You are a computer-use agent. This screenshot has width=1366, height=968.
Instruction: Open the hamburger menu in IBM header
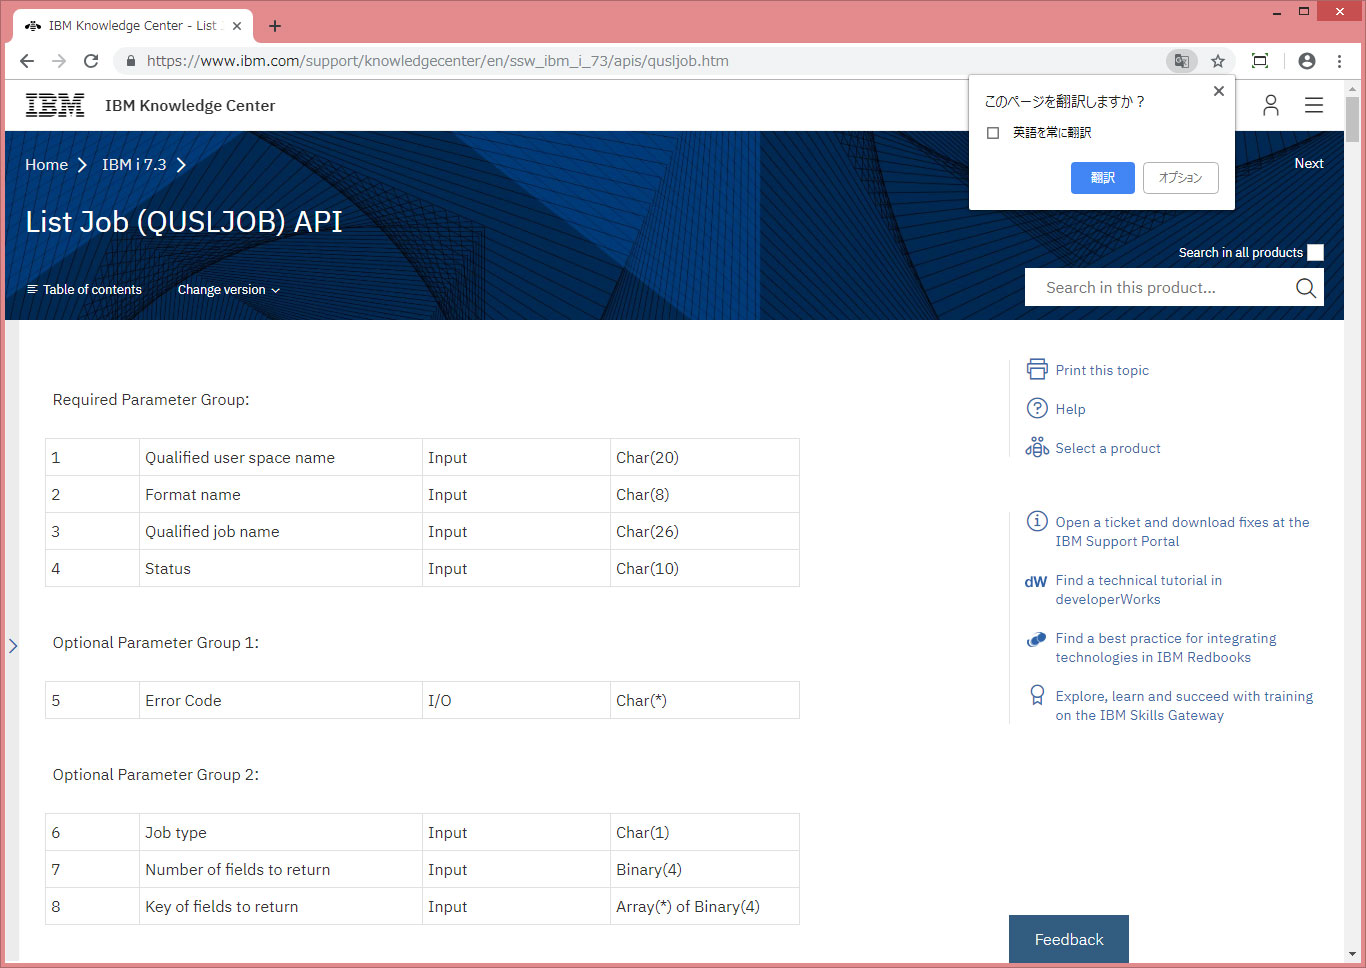(x=1313, y=105)
